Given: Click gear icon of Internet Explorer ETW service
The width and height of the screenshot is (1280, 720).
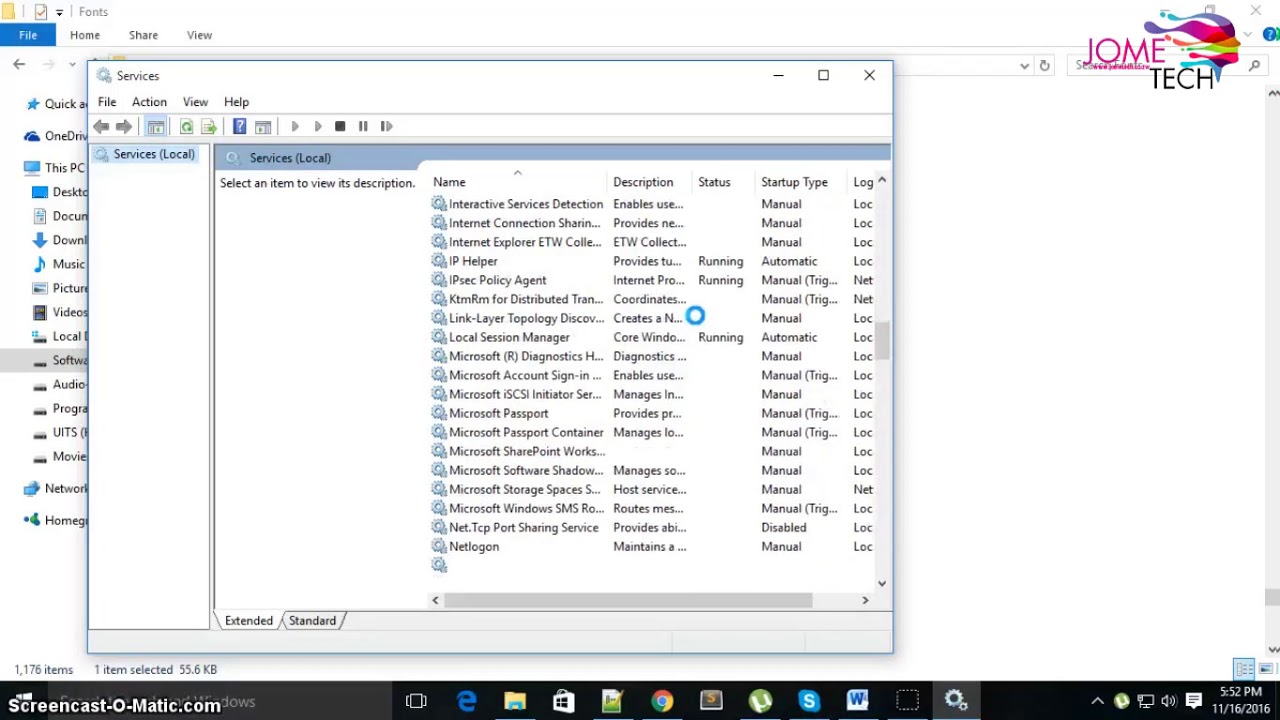Looking at the screenshot, I should point(439,242).
